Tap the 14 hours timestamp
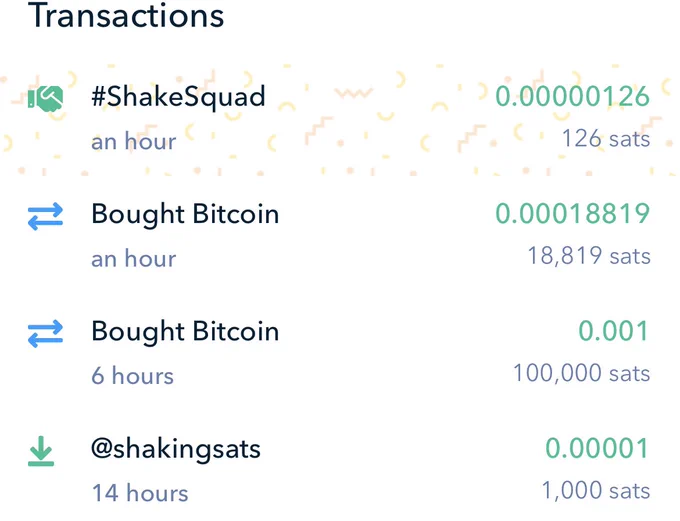The height and width of the screenshot is (521, 680). [x=140, y=493]
